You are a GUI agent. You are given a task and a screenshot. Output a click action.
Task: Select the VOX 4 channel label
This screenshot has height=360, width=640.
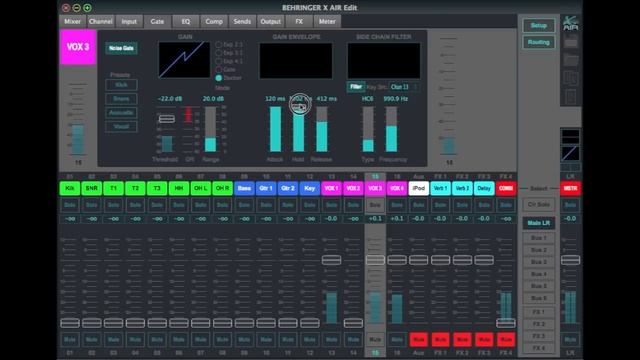[397, 188]
